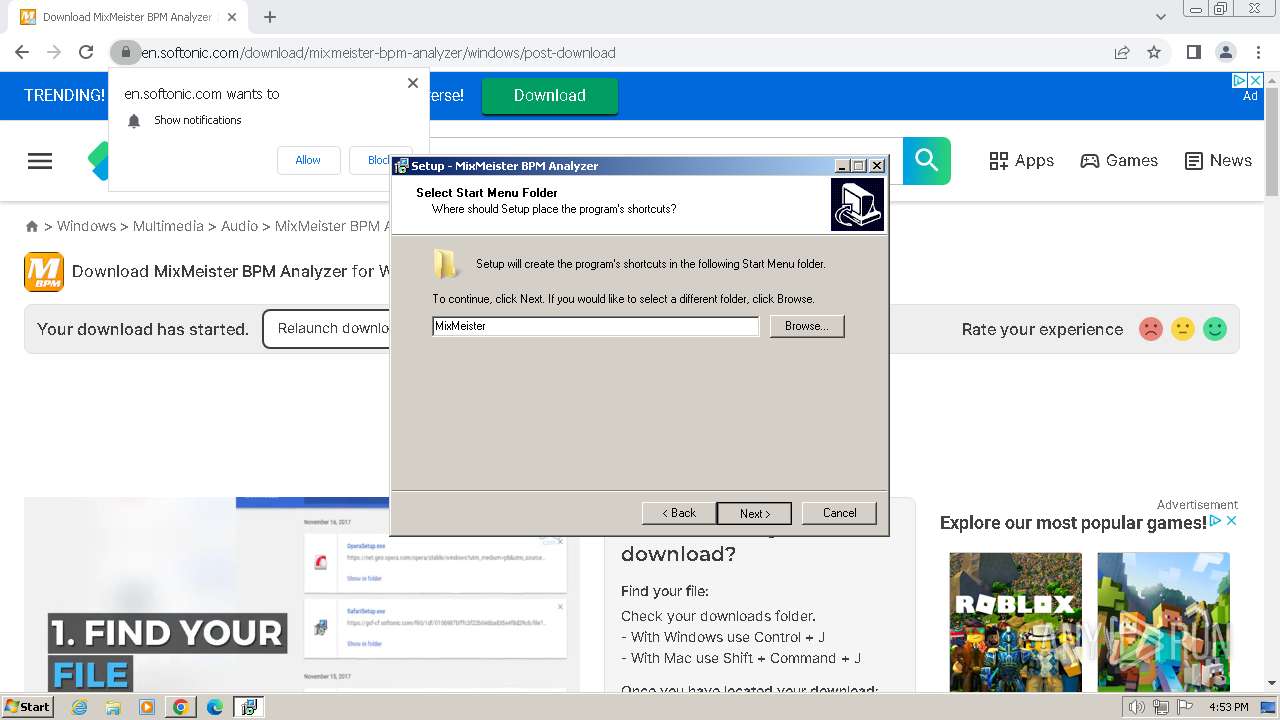Open the tab search dropdown arrow
Image resolution: width=1280 pixels, height=720 pixels.
[1161, 17]
